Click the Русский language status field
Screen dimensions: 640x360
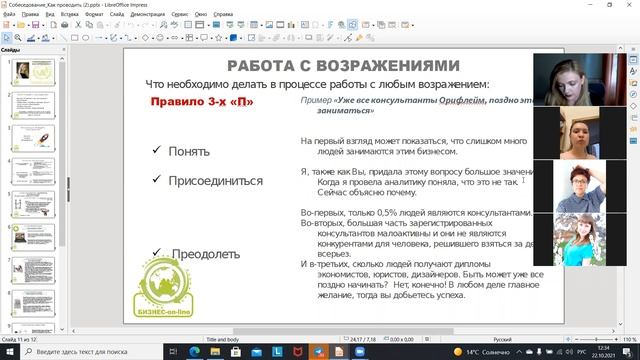point(502,340)
